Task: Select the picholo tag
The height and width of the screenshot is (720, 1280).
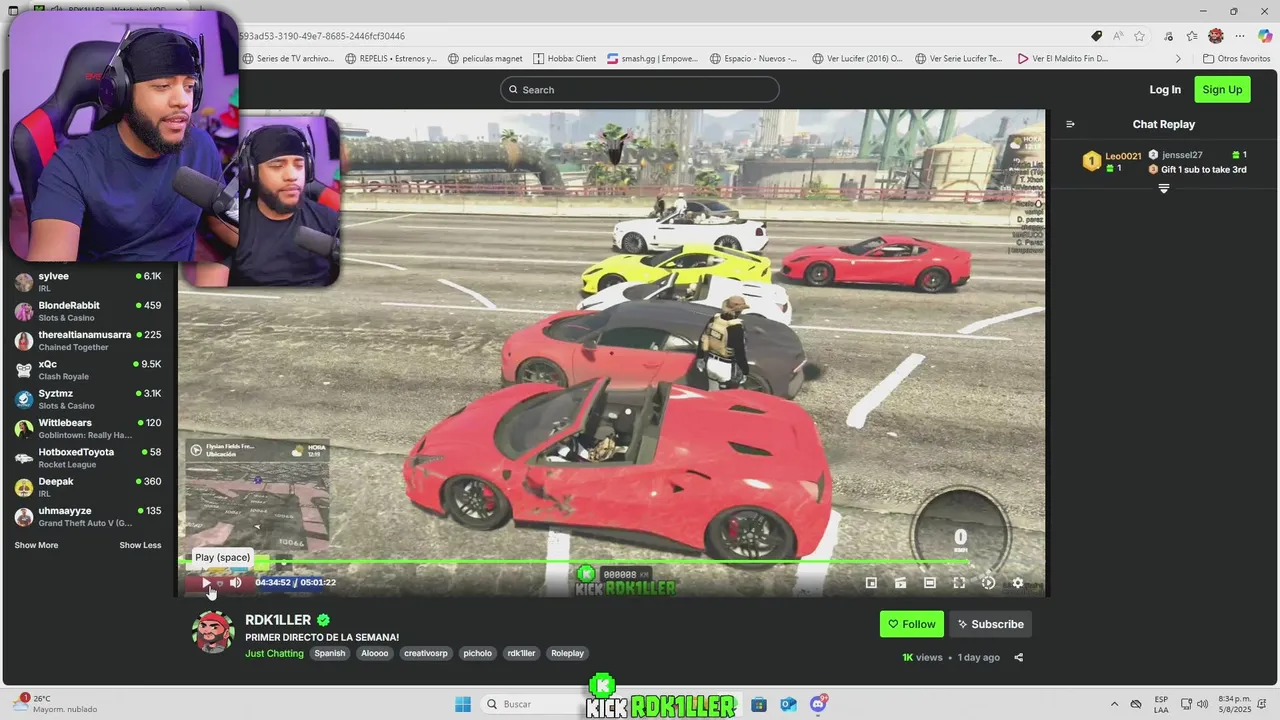Action: (x=477, y=653)
